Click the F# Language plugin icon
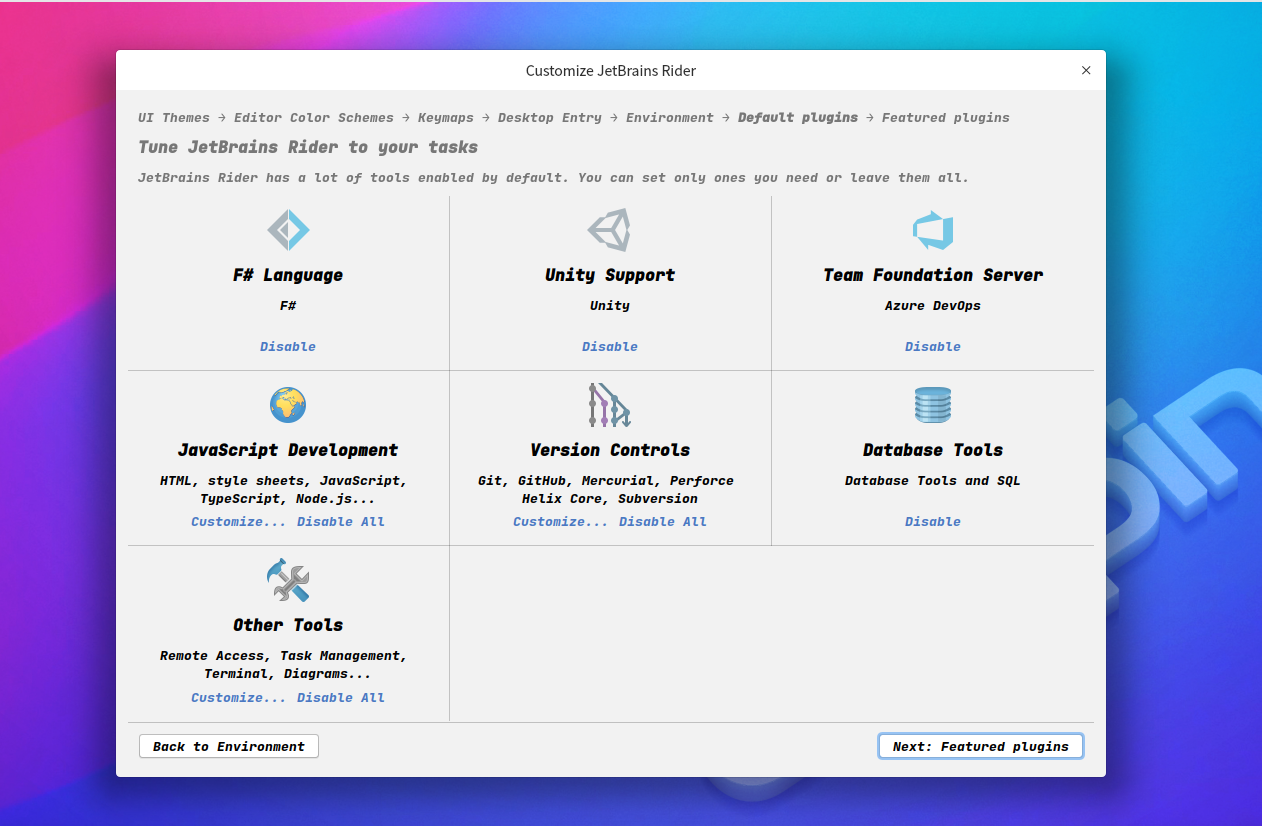This screenshot has width=1262, height=826. (288, 229)
